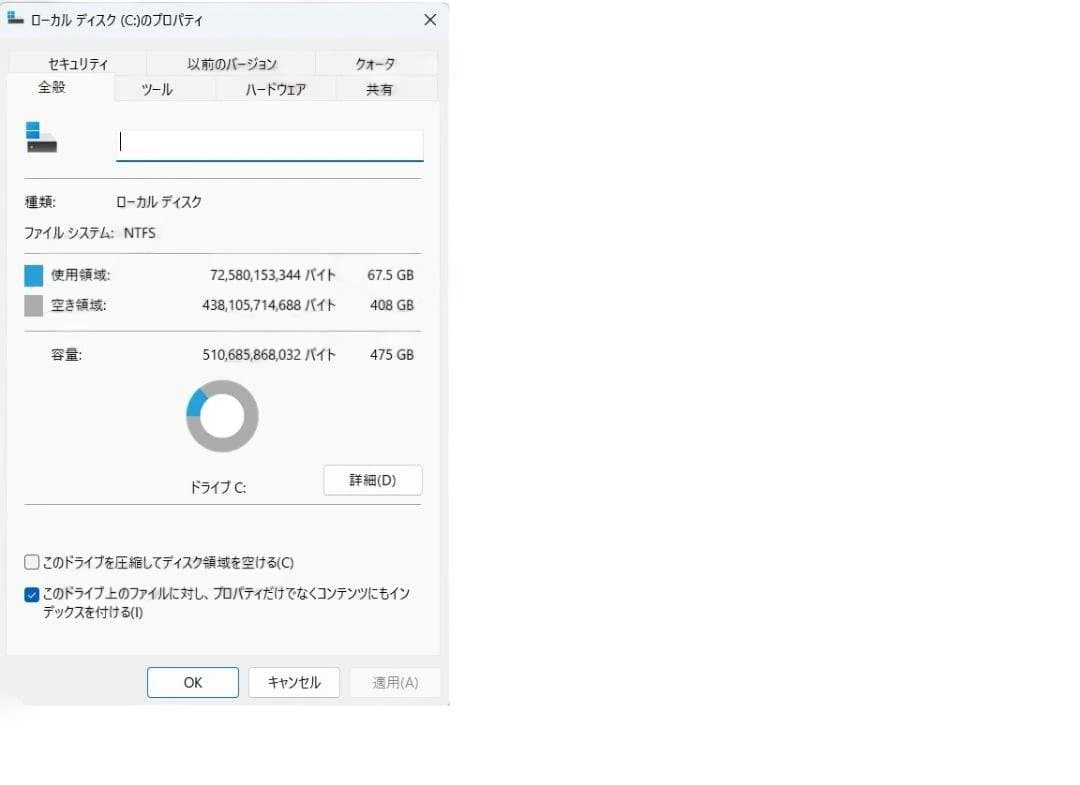Close the properties dialog
Screen dimensions: 1080x785
(x=430, y=19)
